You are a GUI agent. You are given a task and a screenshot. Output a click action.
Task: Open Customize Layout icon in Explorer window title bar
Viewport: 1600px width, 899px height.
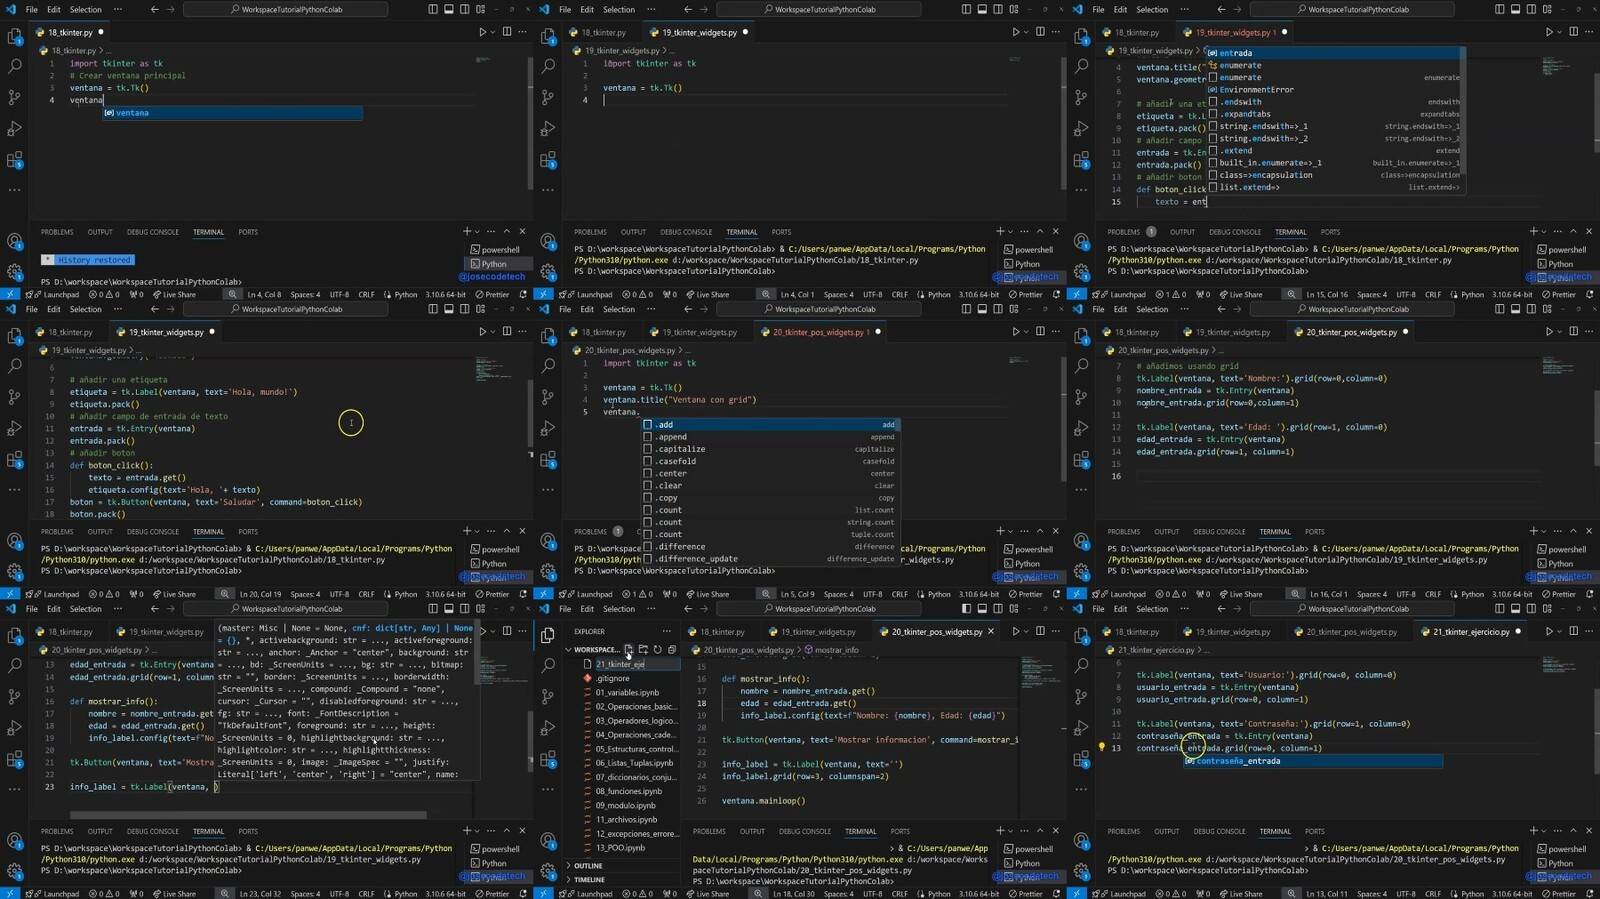point(1014,608)
